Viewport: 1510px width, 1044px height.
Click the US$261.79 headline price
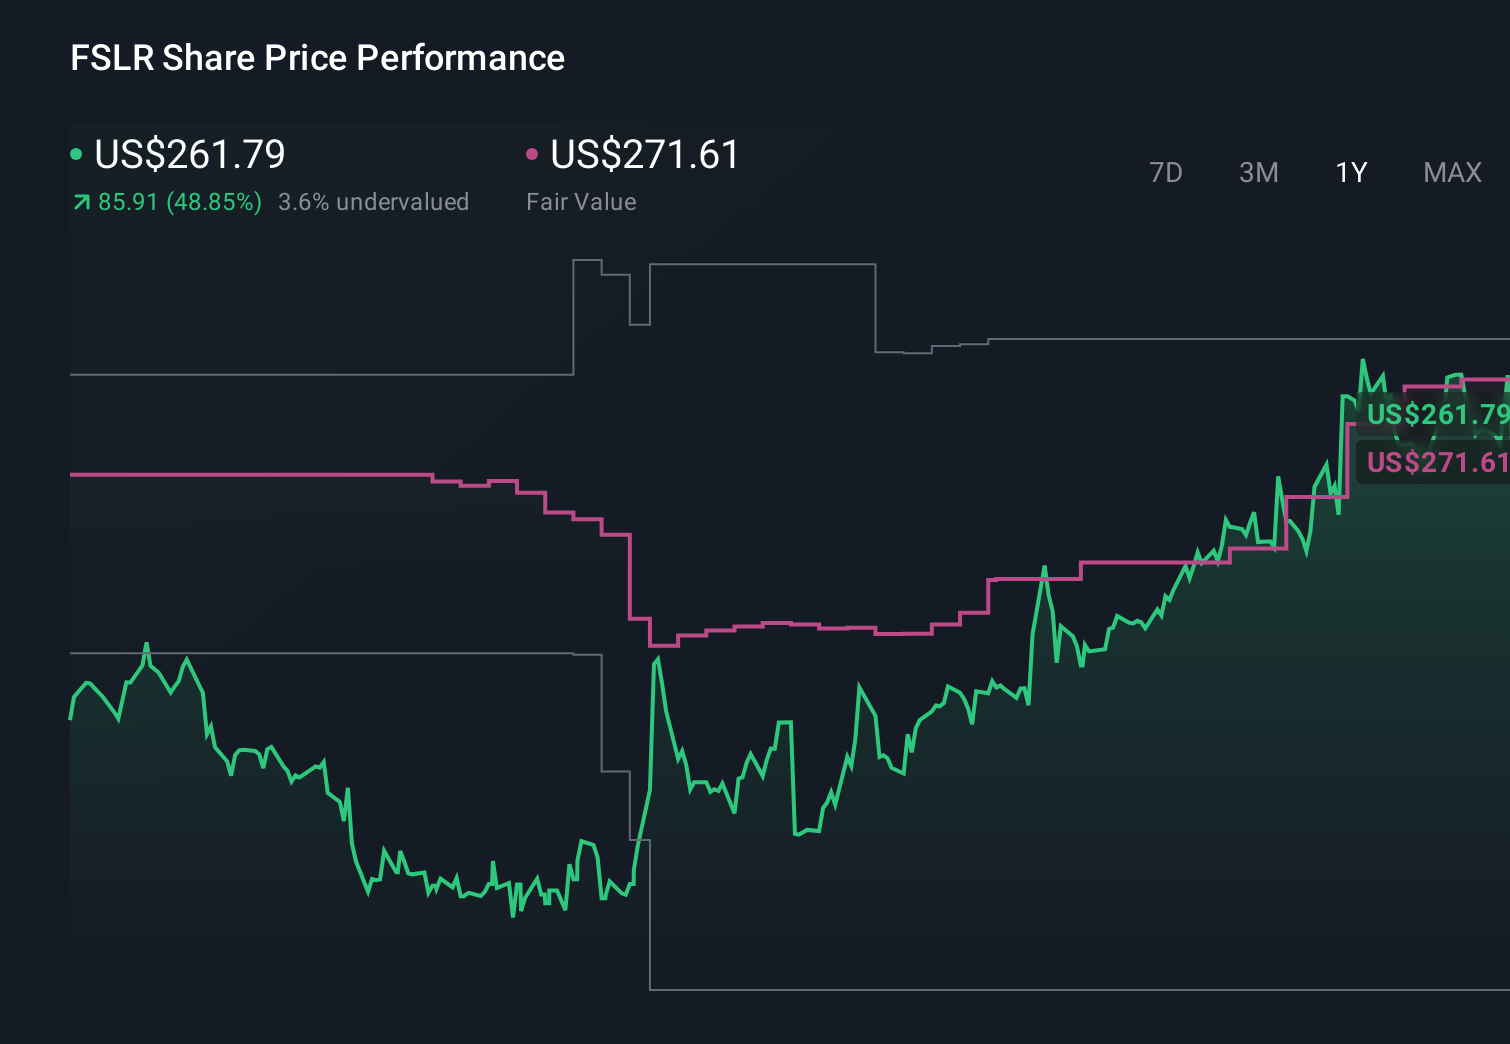click(x=189, y=155)
